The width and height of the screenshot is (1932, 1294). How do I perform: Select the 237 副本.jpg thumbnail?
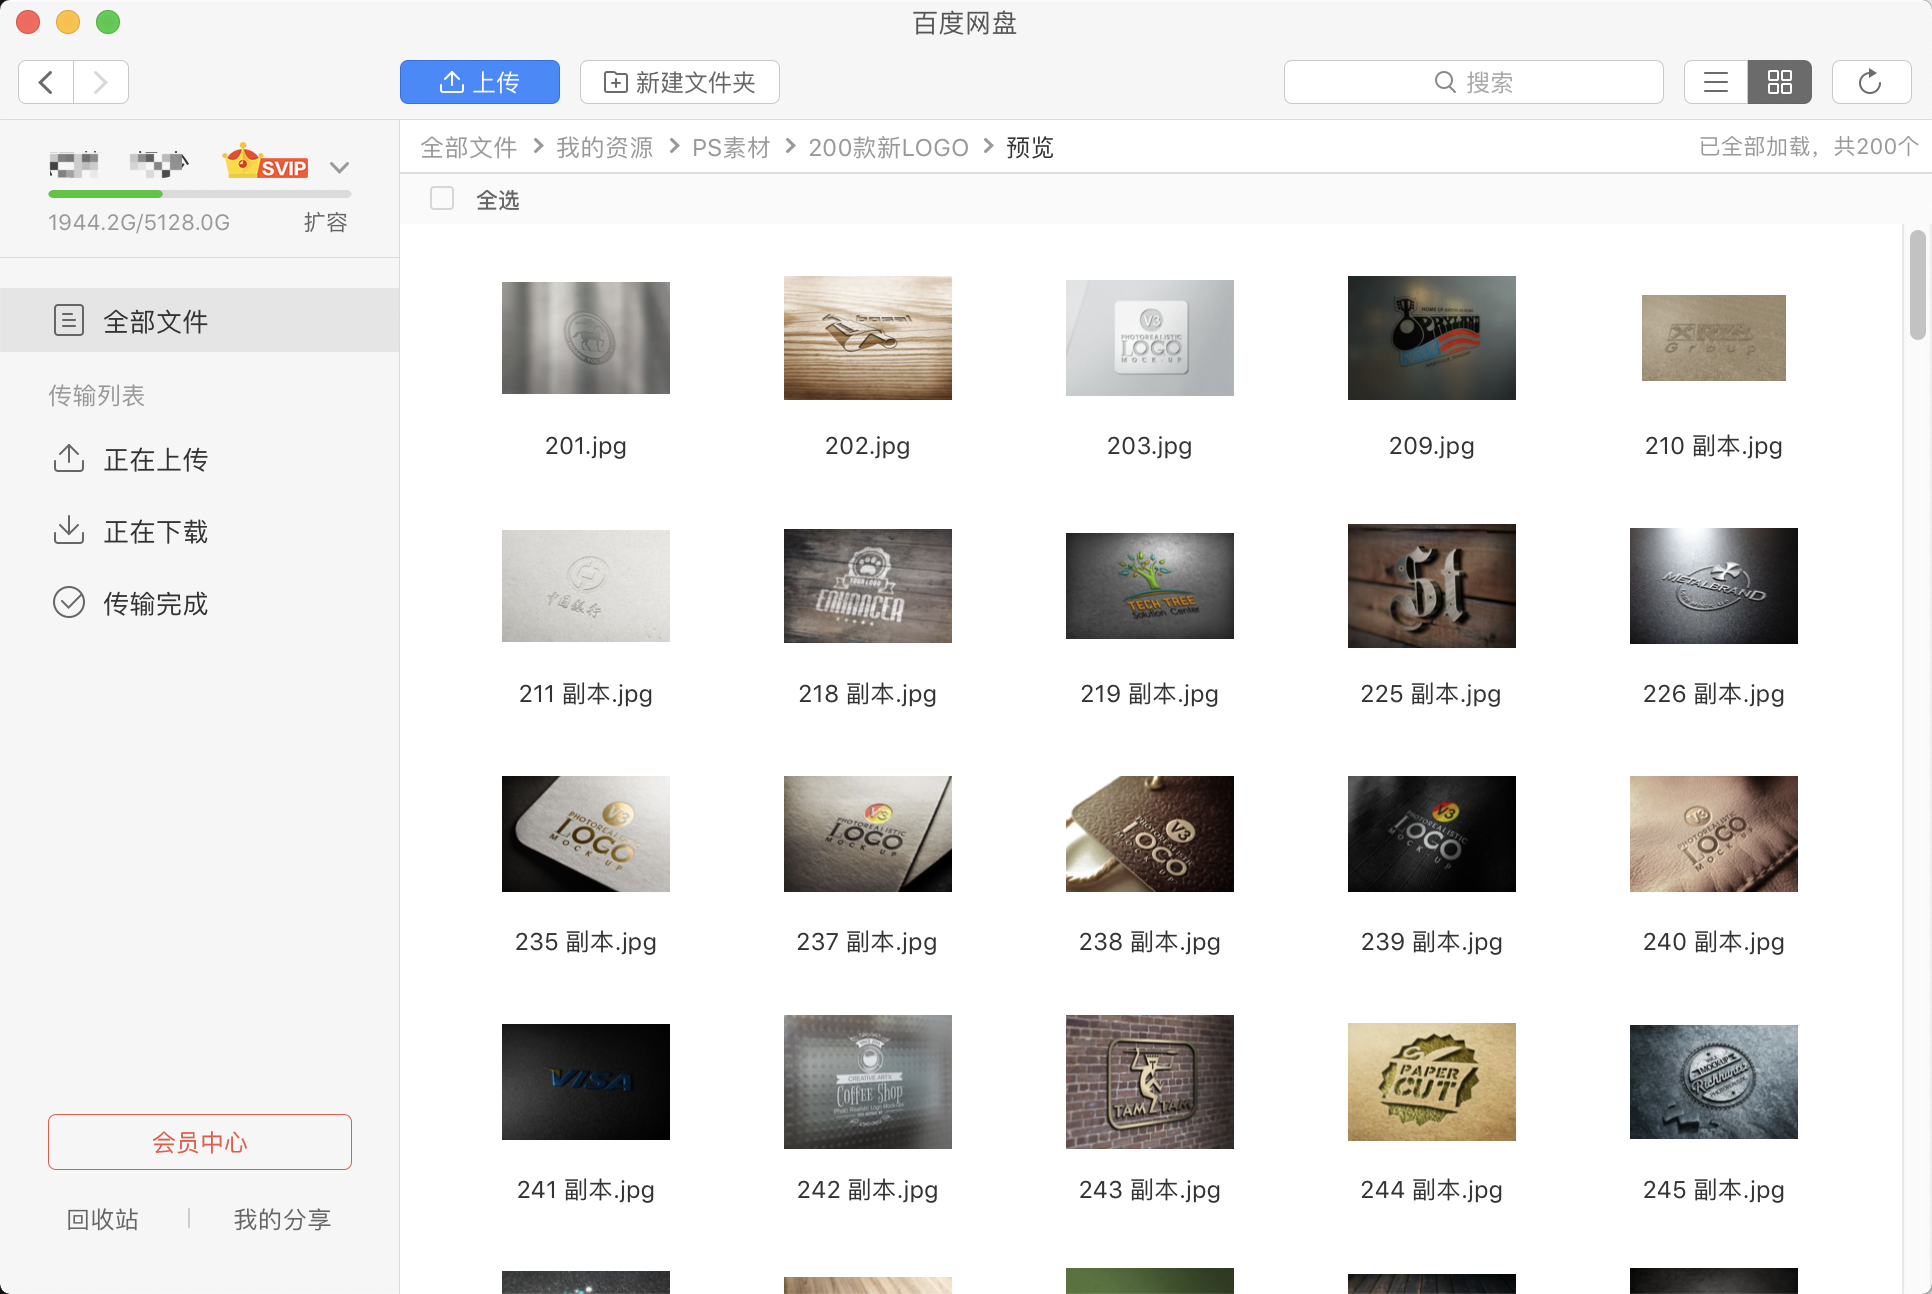point(868,834)
